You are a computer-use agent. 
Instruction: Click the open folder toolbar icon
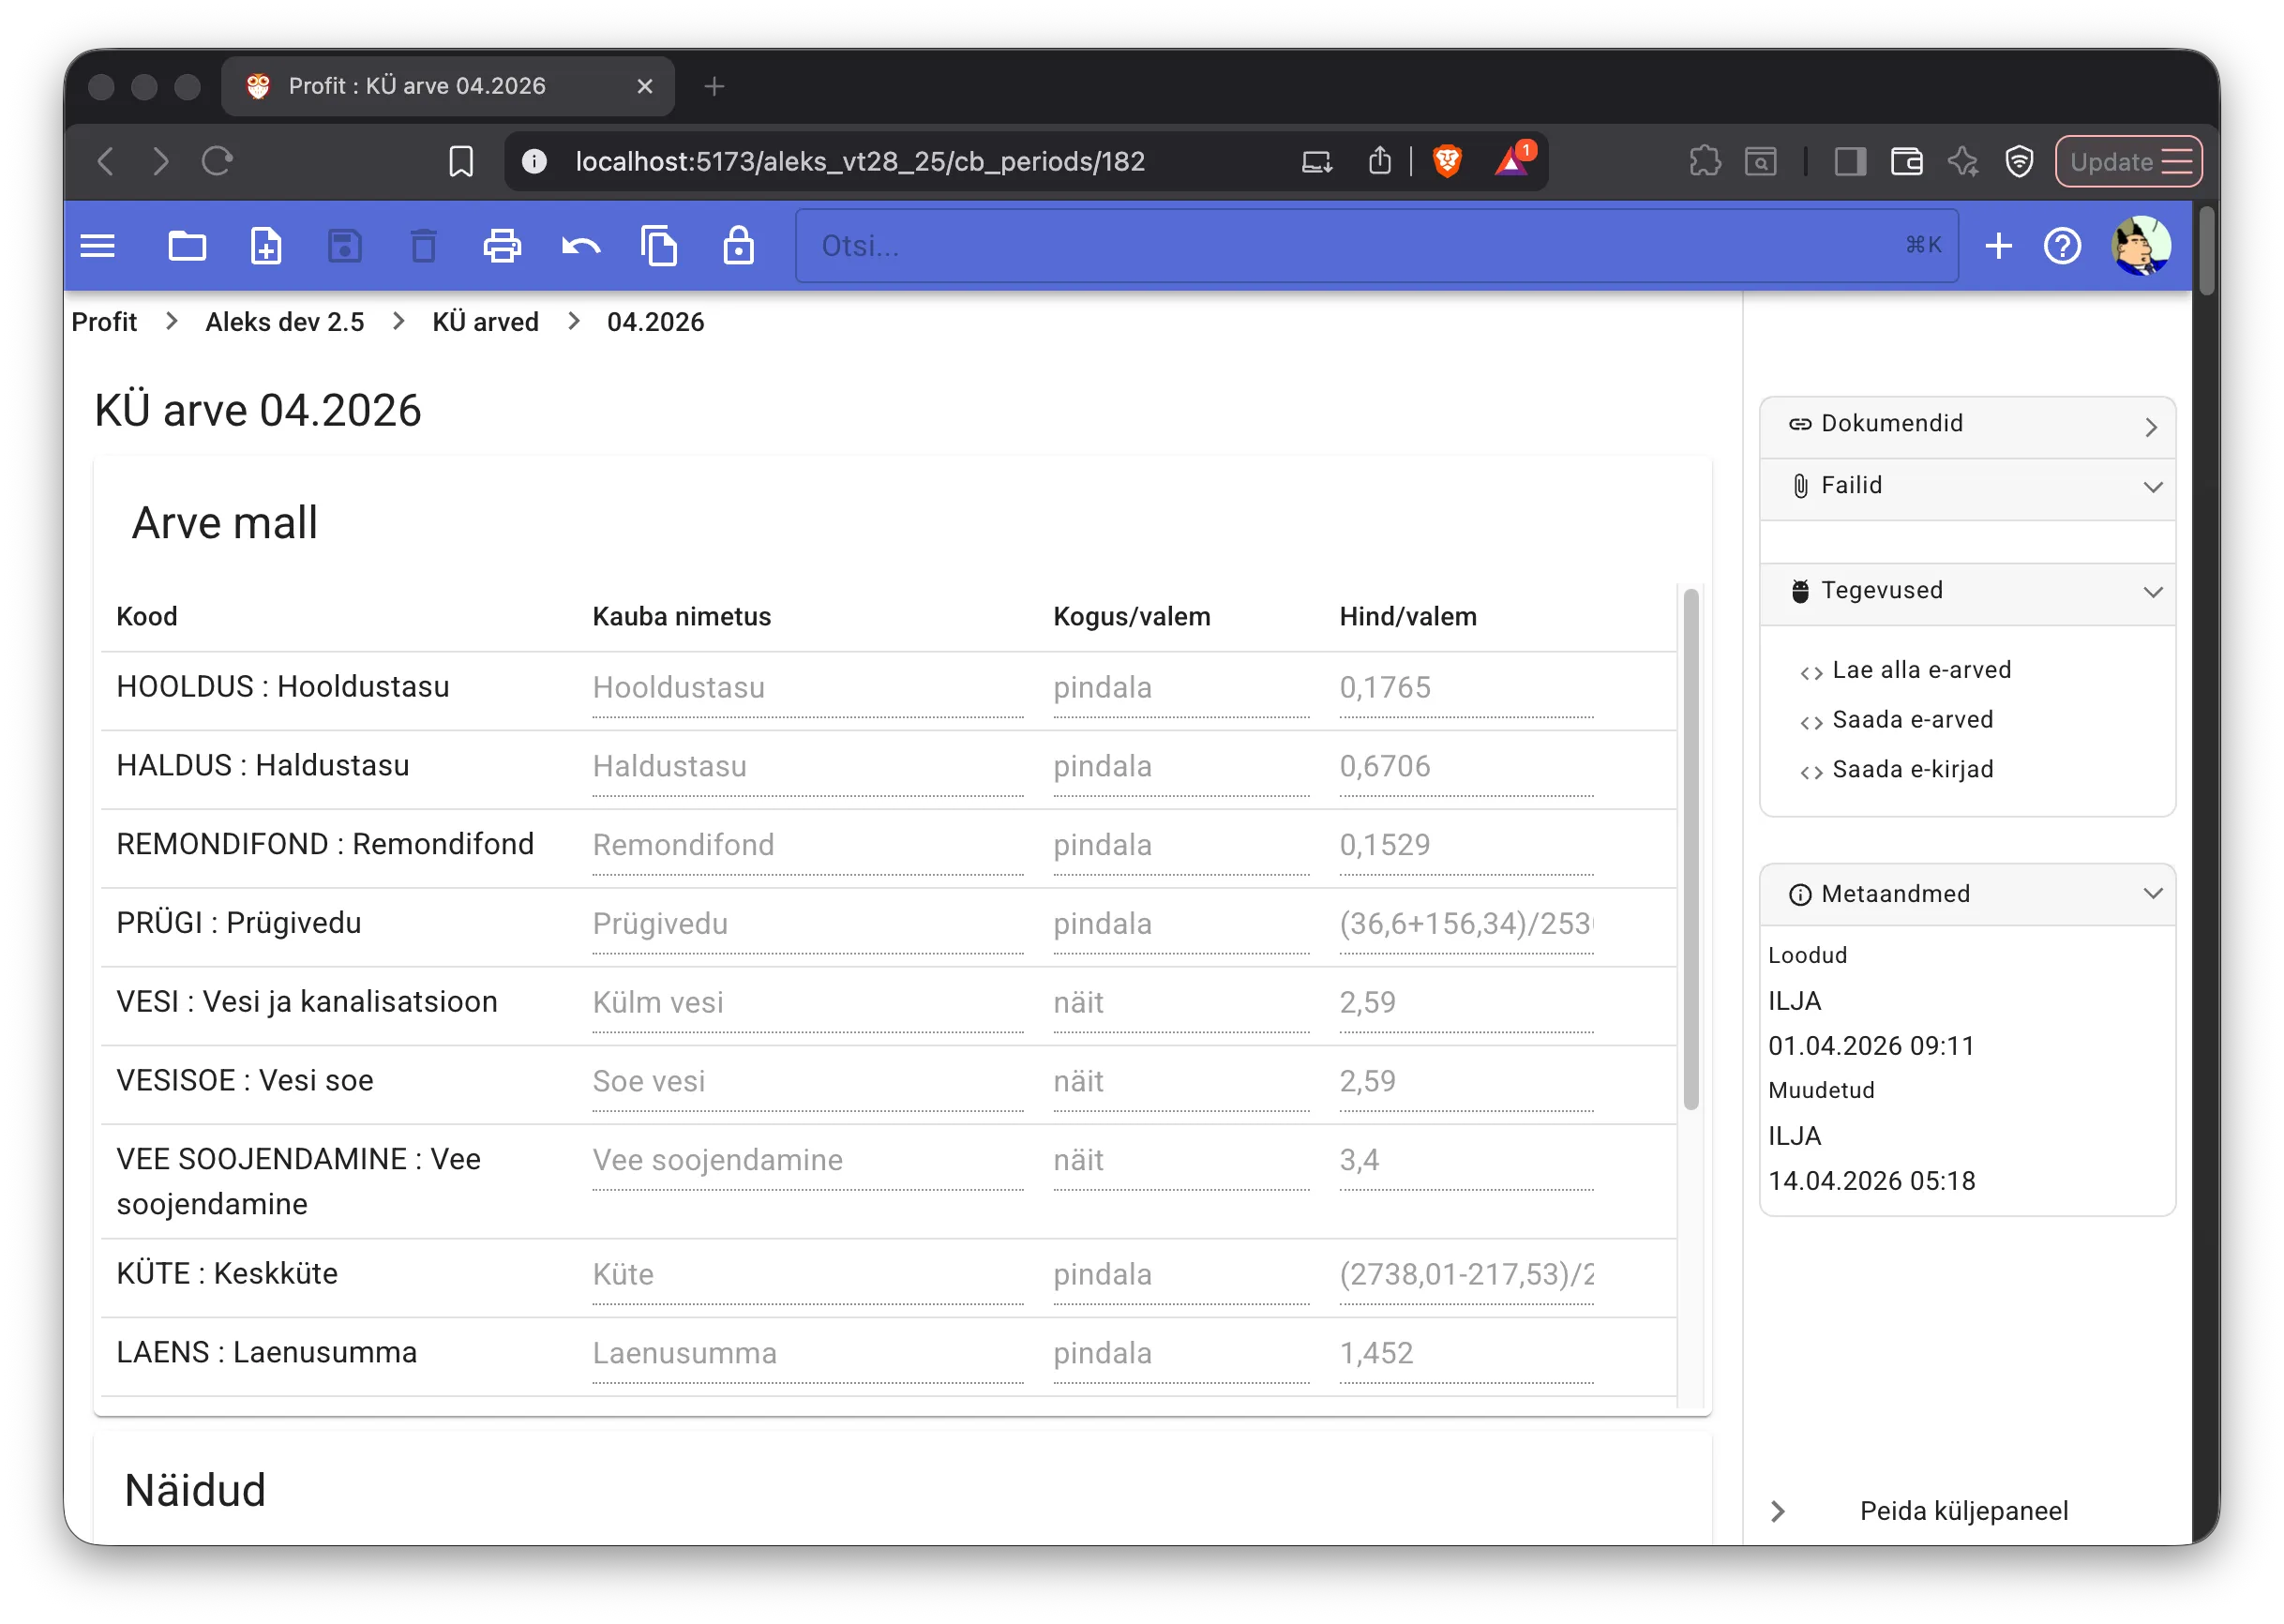187,246
